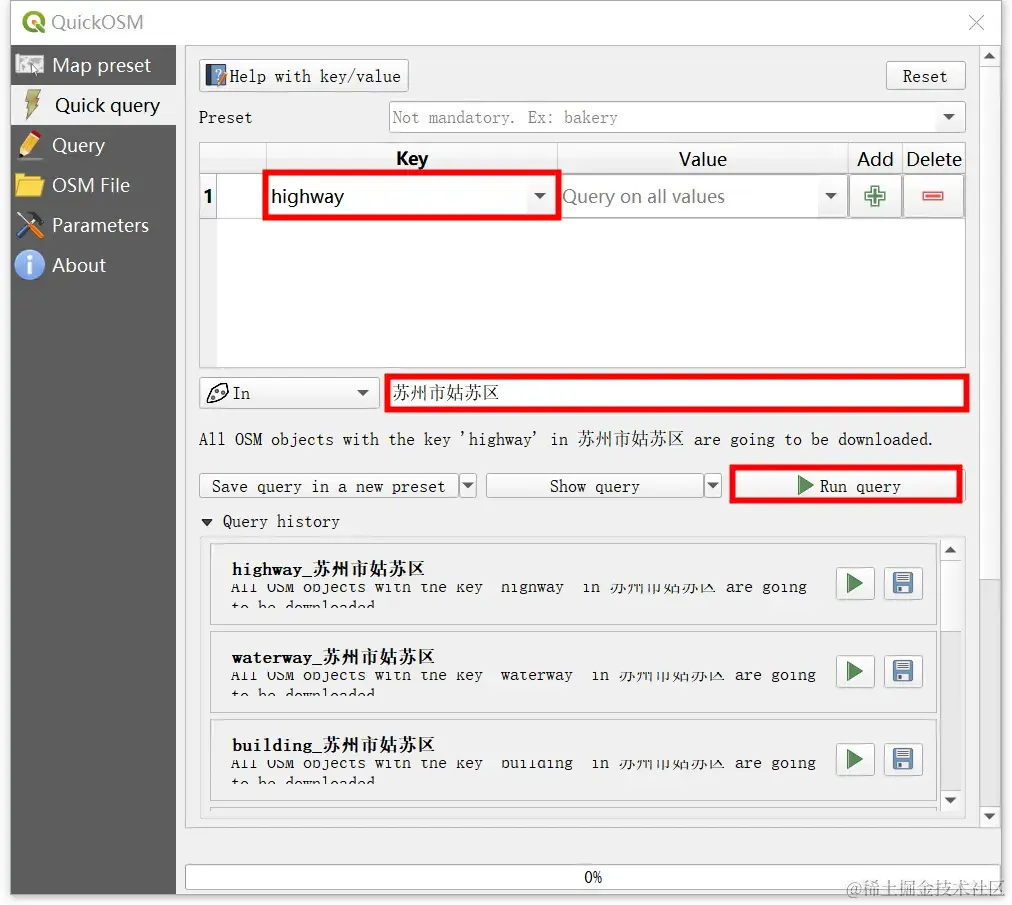This screenshot has height=905, width=1012.
Task: Click the Run query button
Action: tap(847, 485)
